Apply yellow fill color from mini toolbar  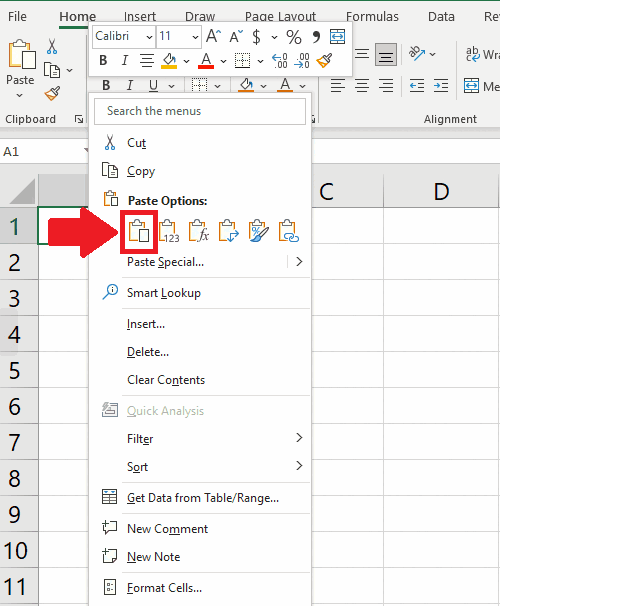click(170, 61)
